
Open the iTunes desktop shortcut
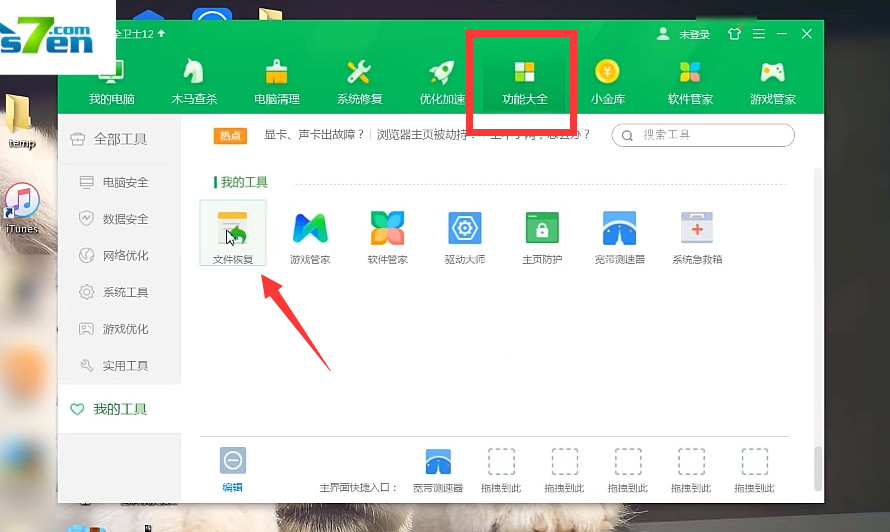pyautogui.click(x=22, y=208)
